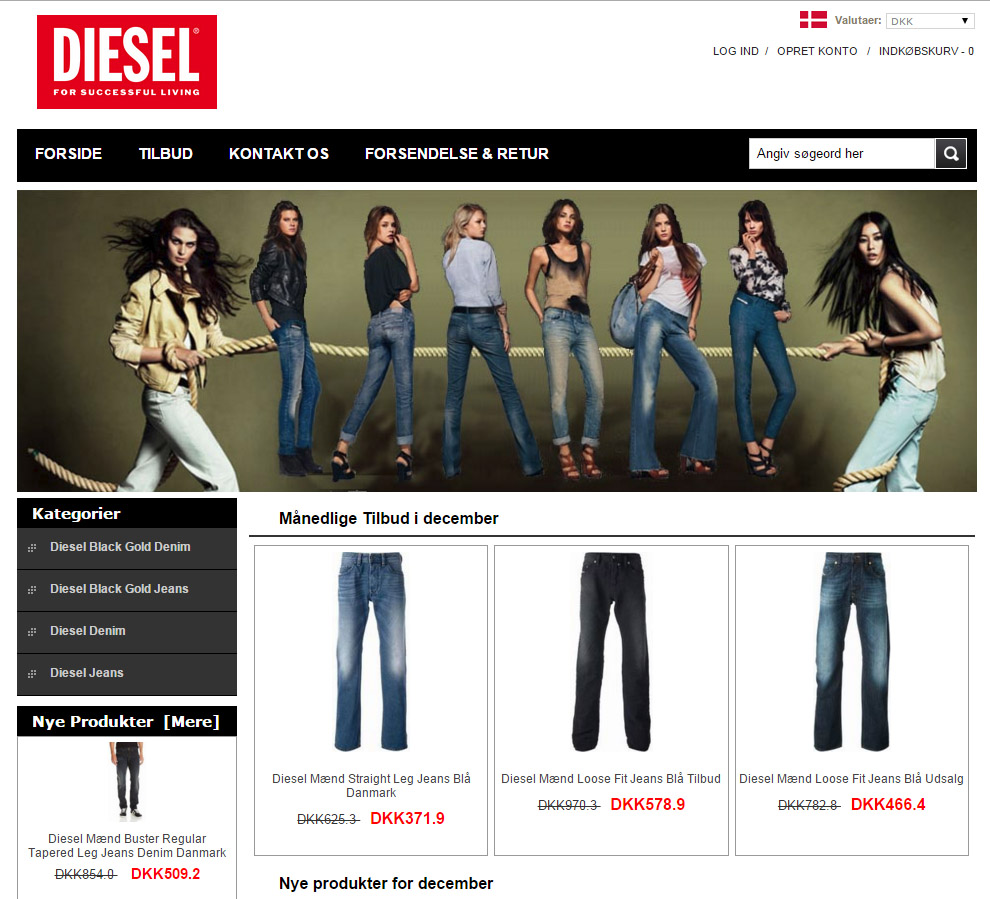Click the crossed-out DKK854.0 price

[x=86, y=874]
